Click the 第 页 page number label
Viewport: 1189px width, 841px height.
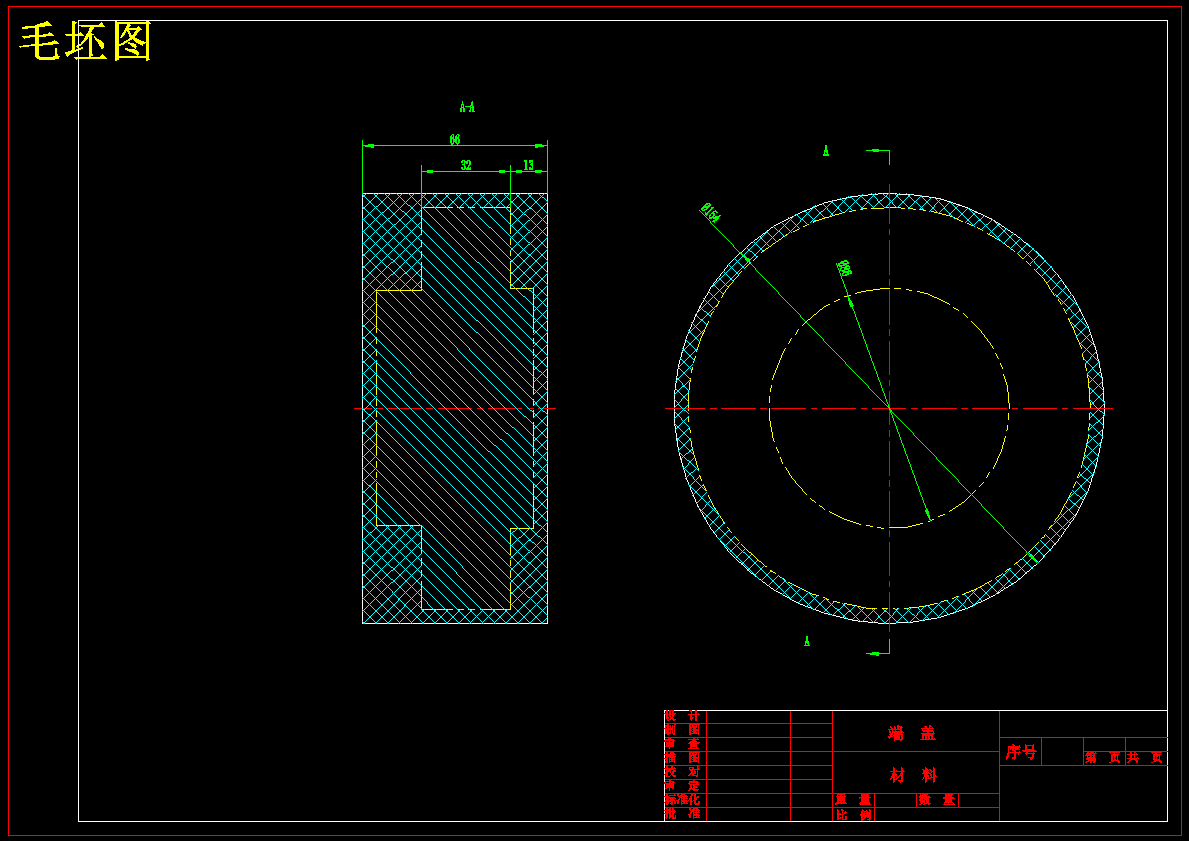coord(1103,758)
